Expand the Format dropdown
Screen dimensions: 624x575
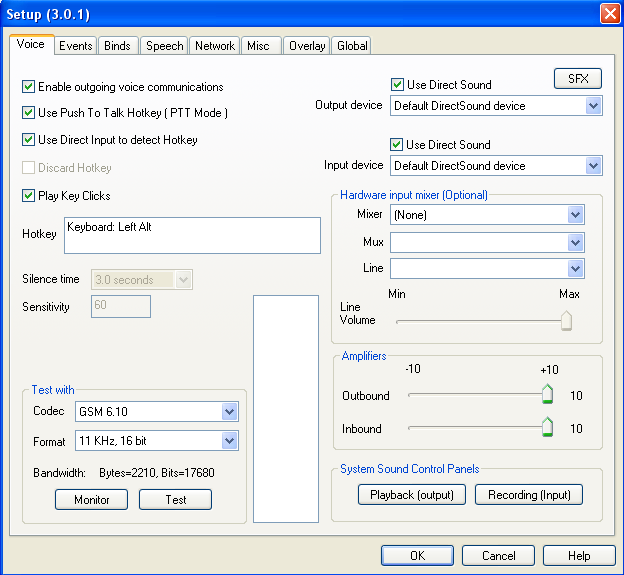pos(229,441)
